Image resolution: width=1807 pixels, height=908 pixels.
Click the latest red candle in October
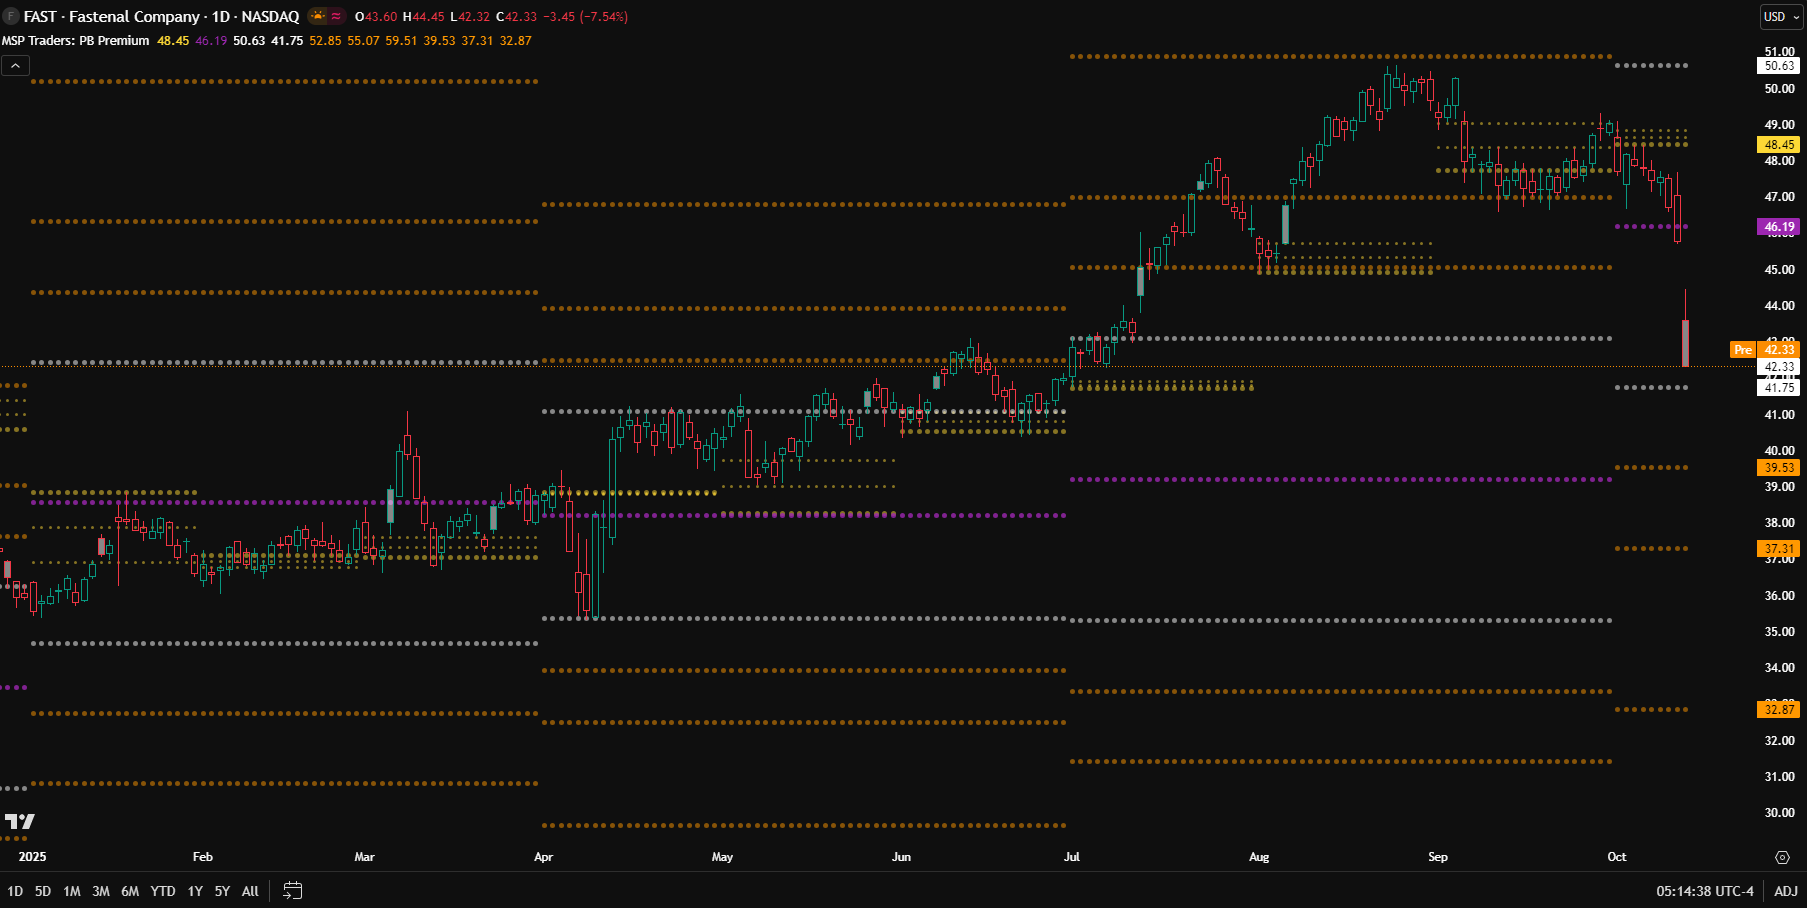click(1685, 343)
